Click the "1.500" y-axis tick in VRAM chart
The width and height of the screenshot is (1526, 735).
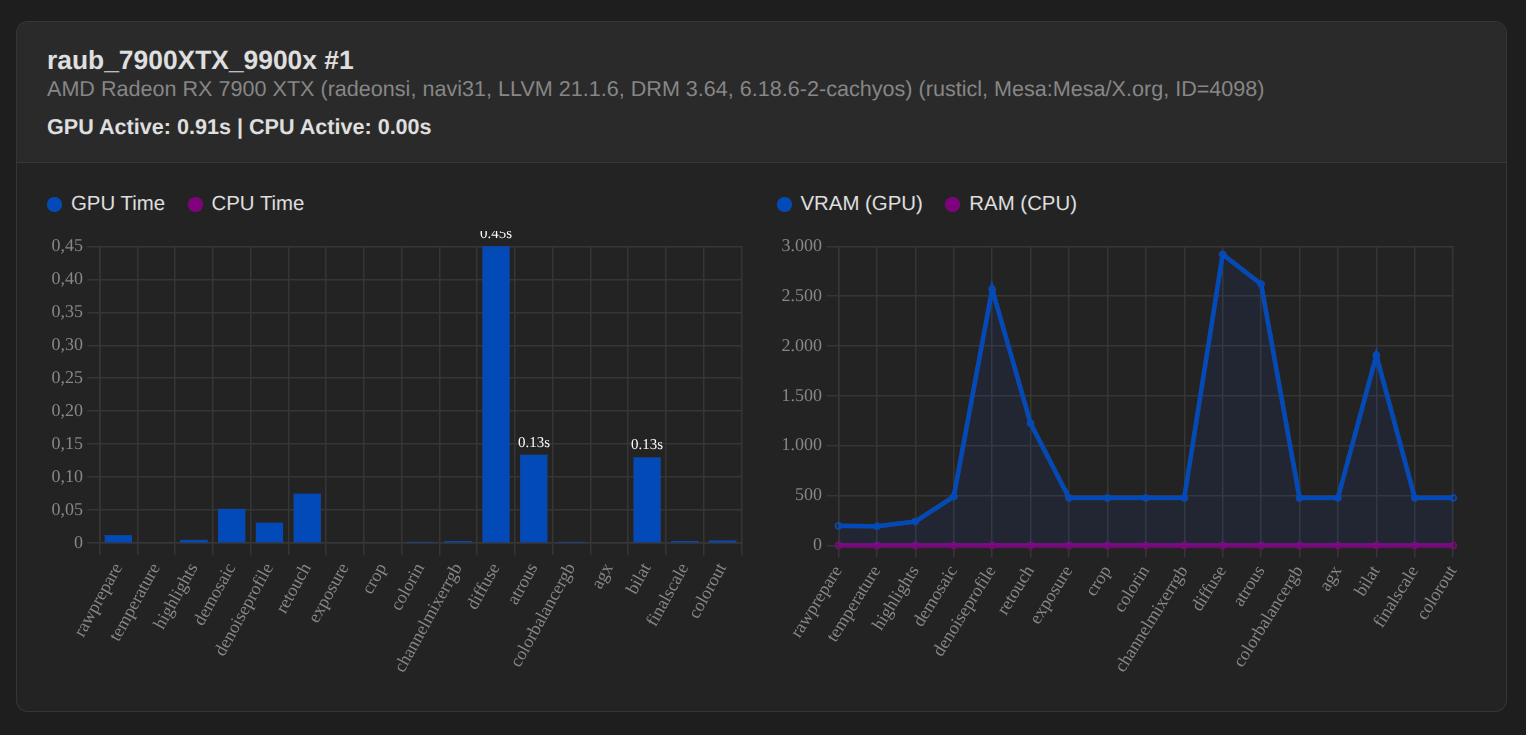802,396
